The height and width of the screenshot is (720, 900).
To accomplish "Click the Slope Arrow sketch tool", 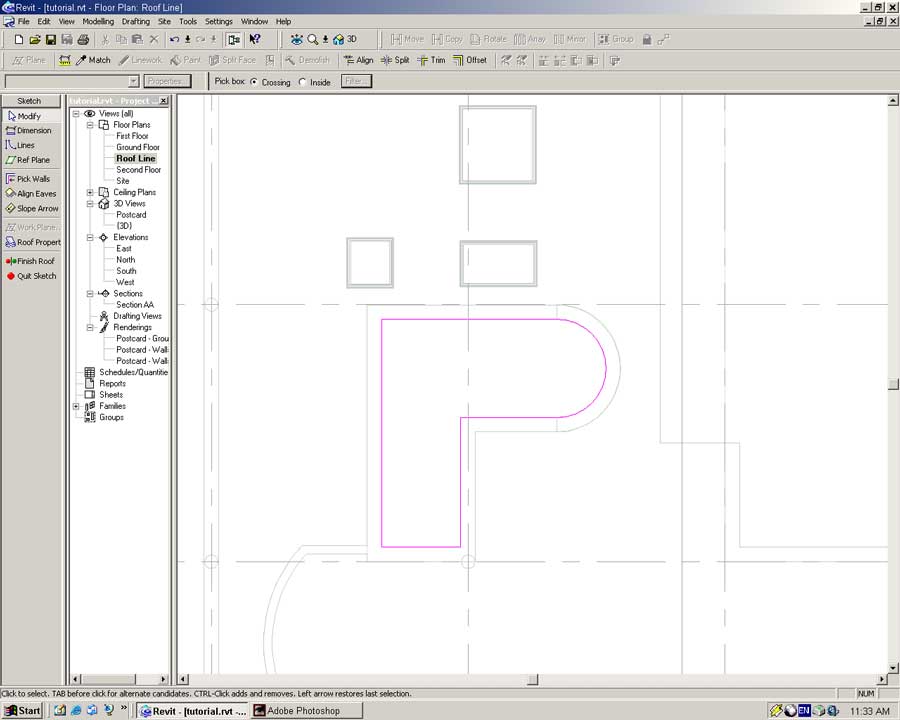I will click(32, 208).
